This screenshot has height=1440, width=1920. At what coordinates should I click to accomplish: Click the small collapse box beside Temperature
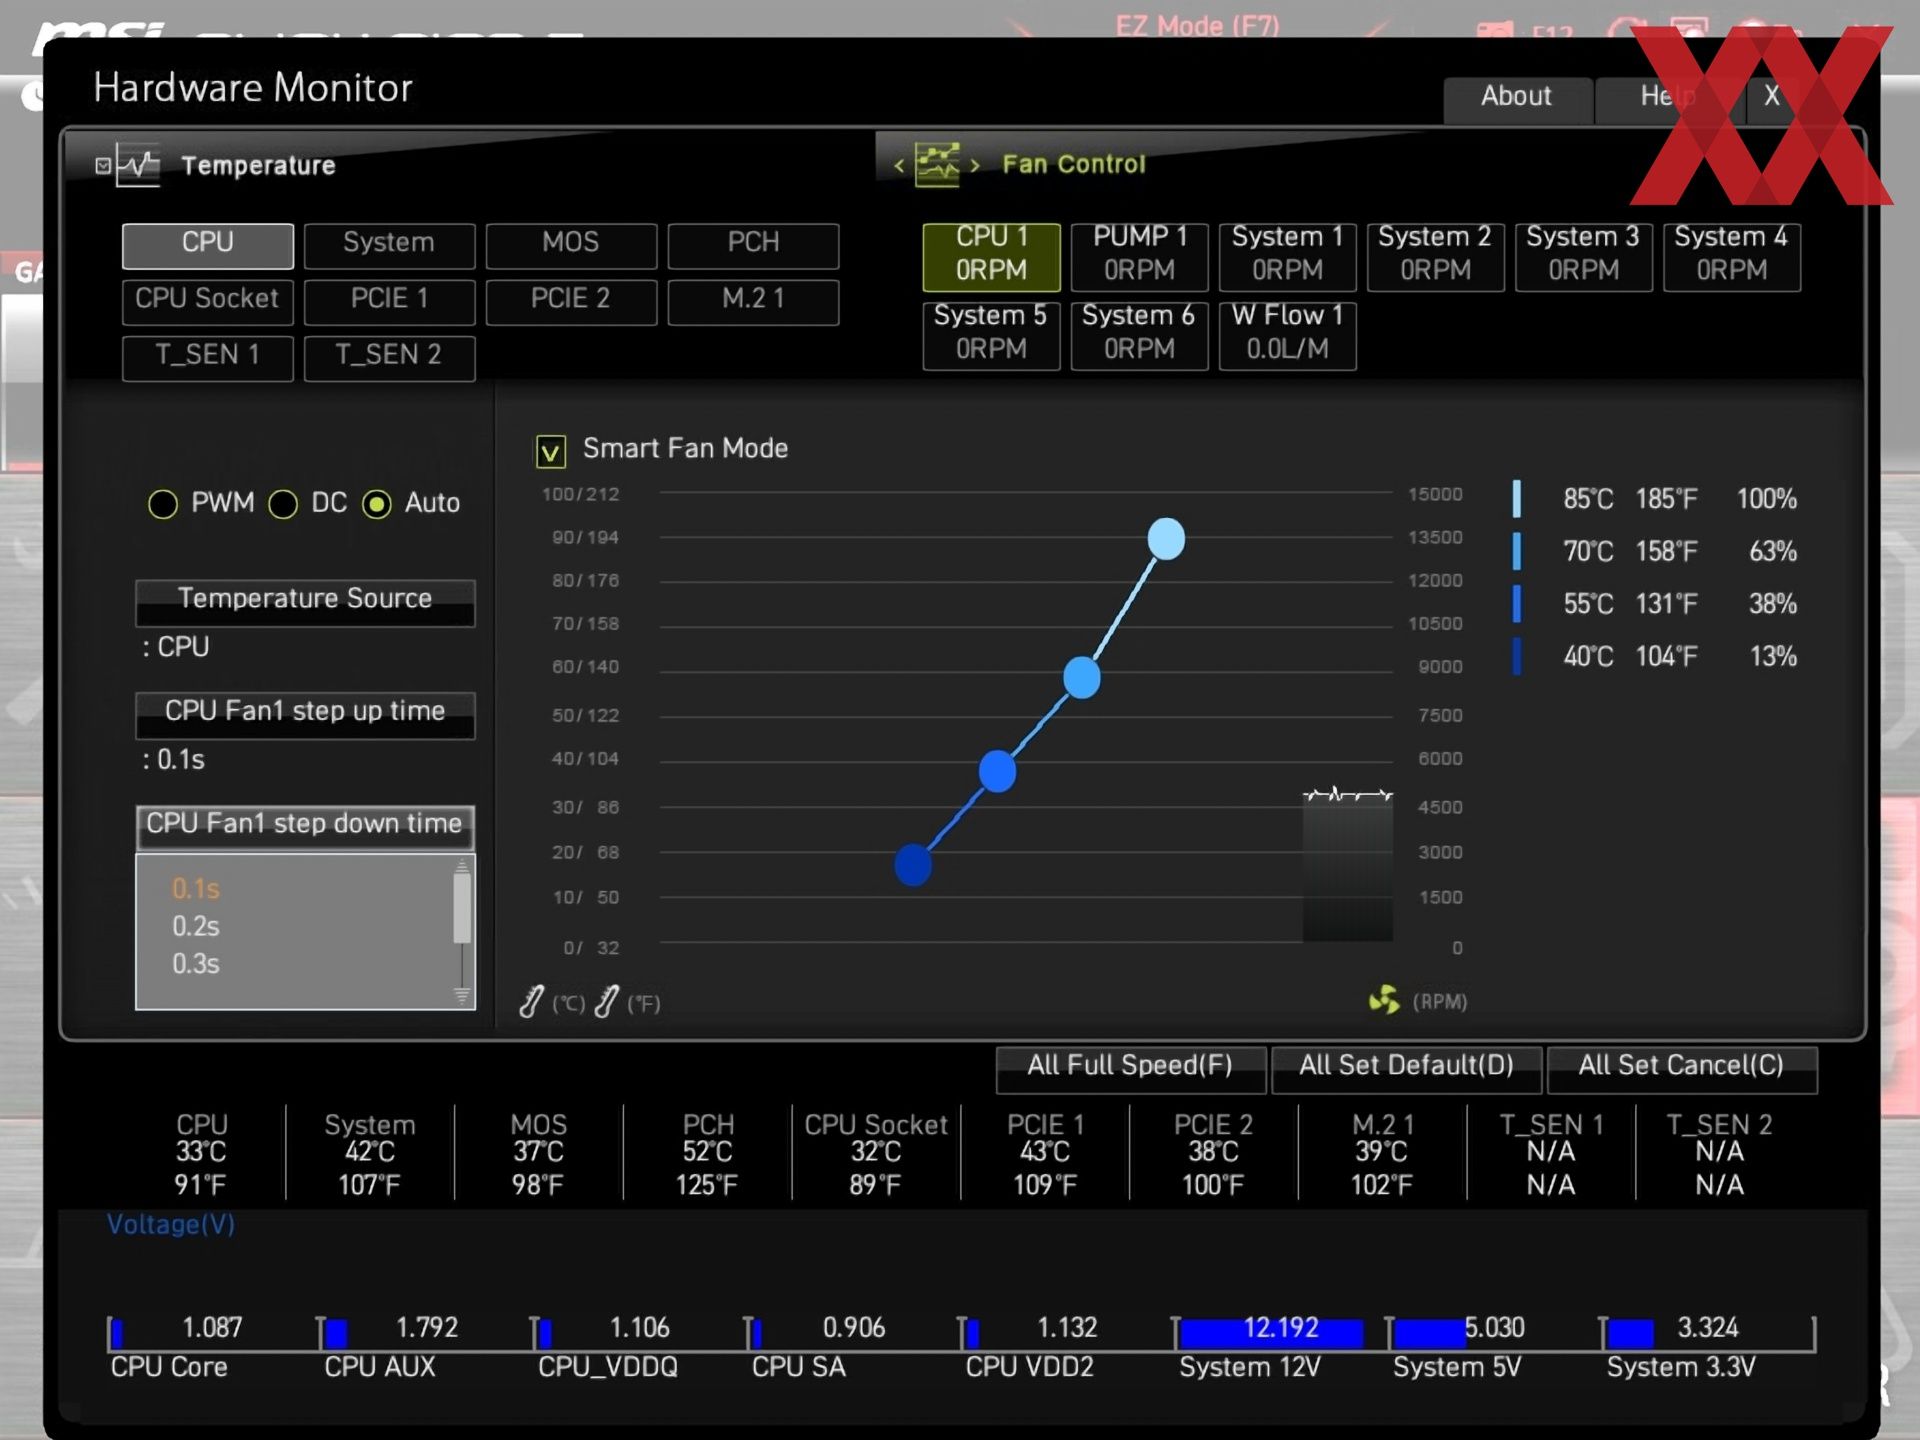click(103, 165)
